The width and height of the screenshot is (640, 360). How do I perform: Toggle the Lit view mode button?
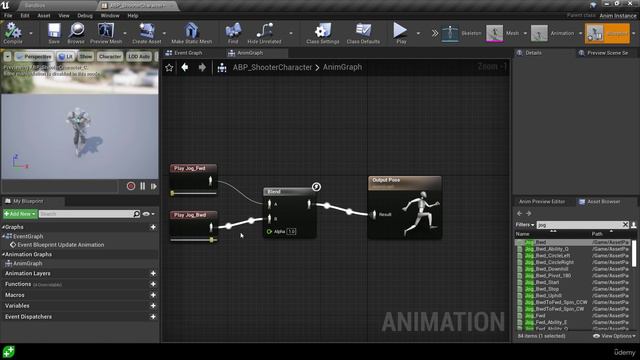click(65, 56)
